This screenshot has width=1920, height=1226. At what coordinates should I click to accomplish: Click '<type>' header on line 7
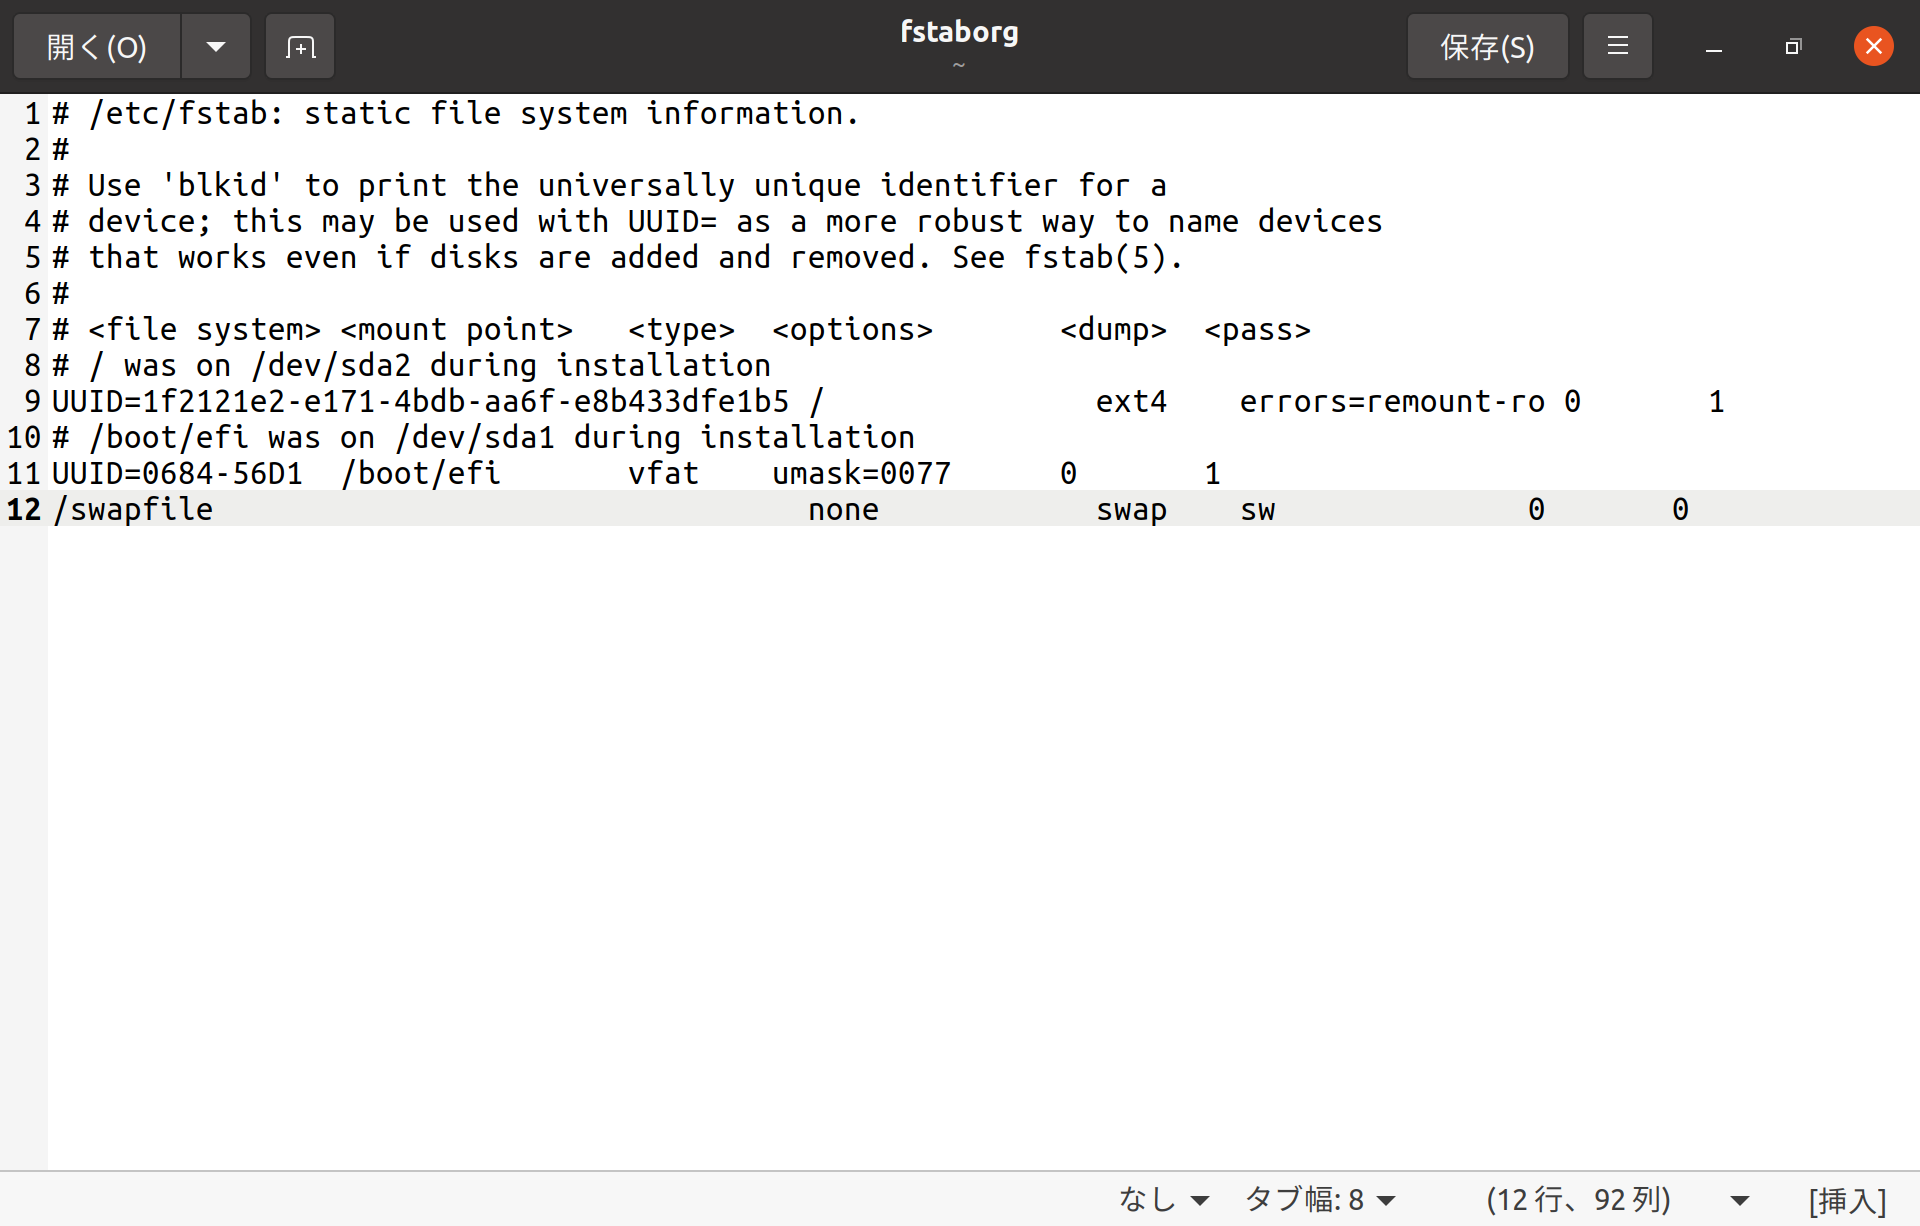(x=681, y=329)
